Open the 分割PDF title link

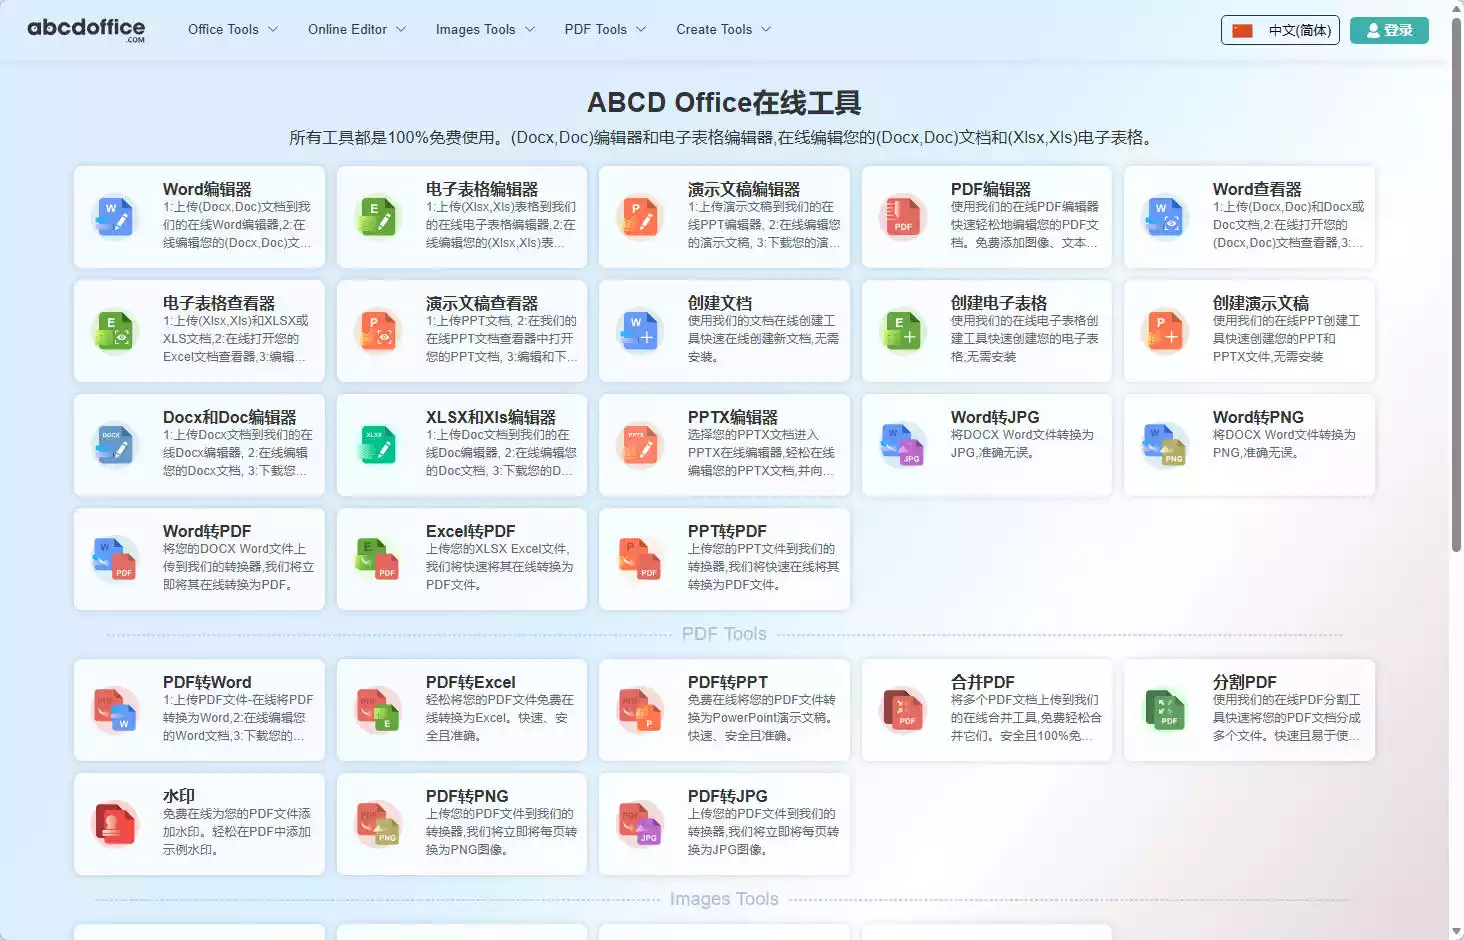pyautogui.click(x=1245, y=682)
